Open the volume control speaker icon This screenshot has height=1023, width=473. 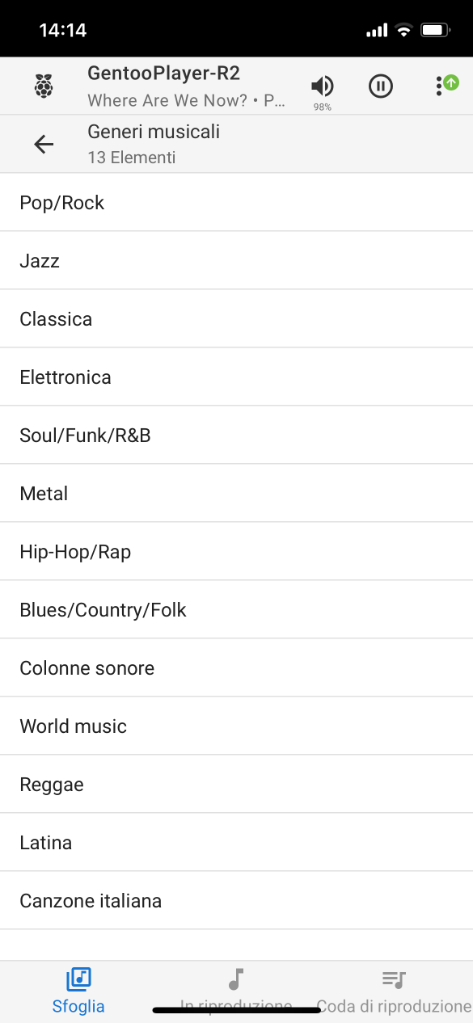tap(322, 86)
